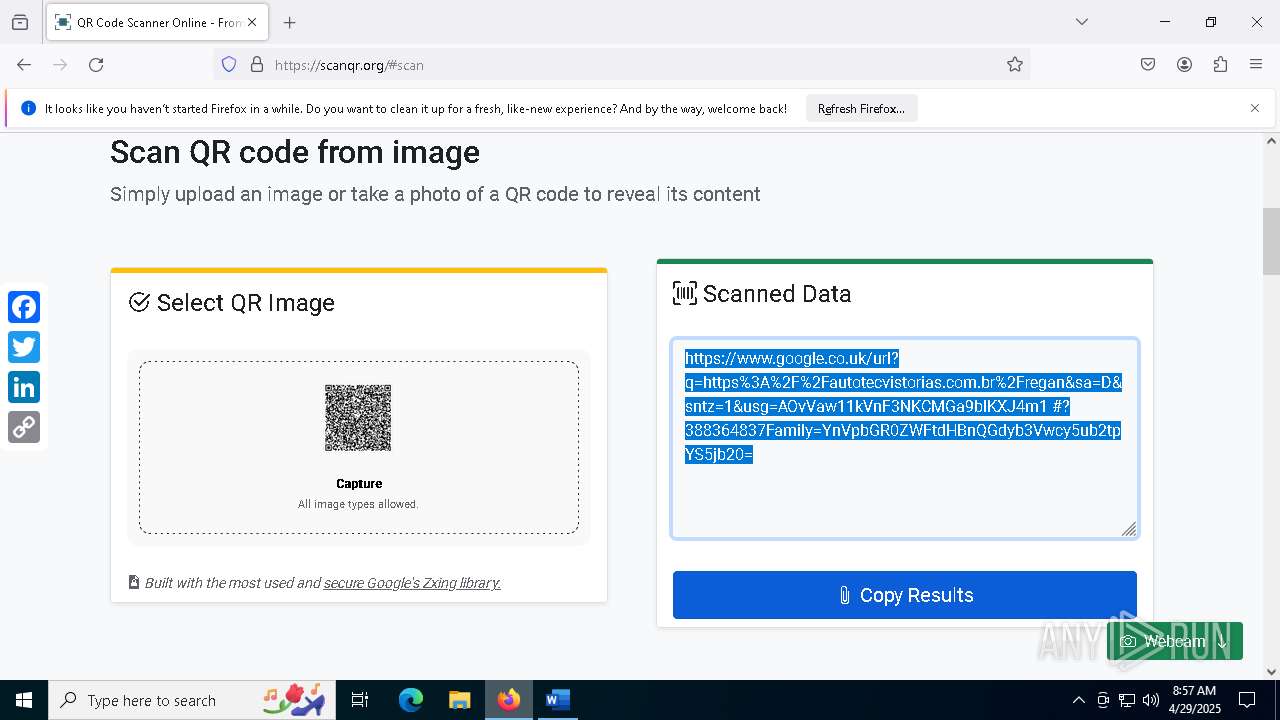Open secure Google's Zxing library link
This screenshot has width=1280, height=720.
412,583
